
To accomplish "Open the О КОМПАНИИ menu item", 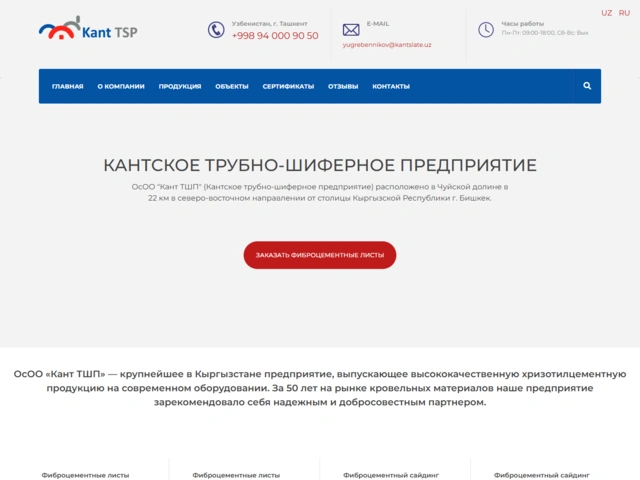I will click(x=121, y=87).
